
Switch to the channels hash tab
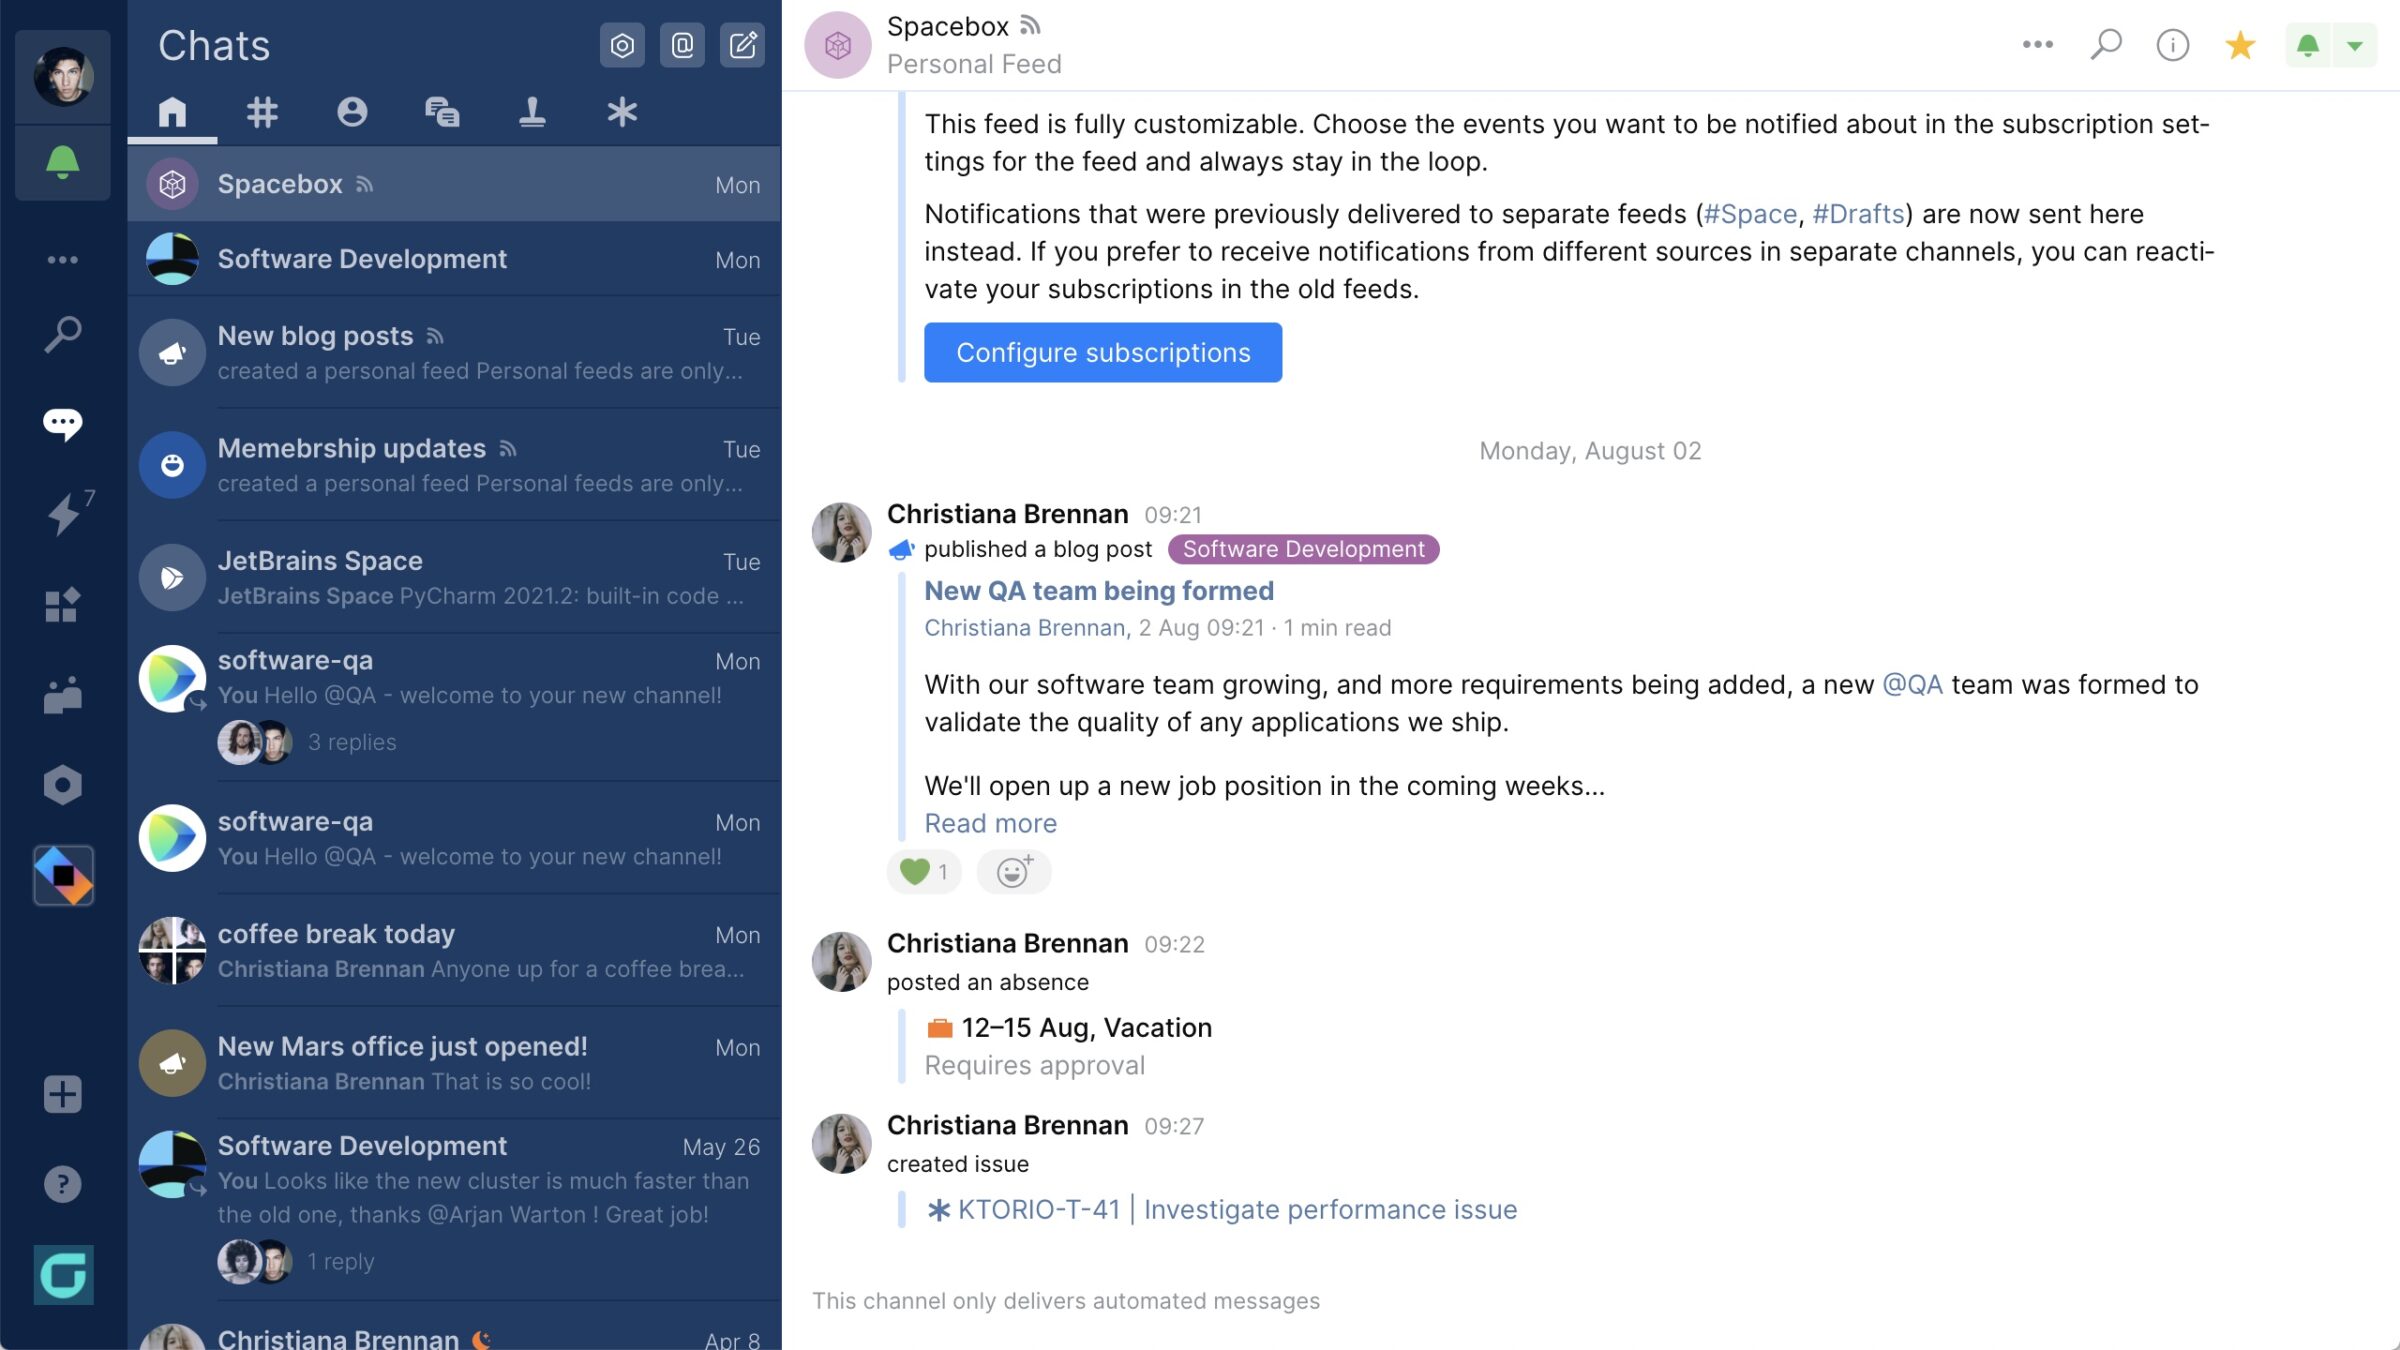[x=262, y=112]
